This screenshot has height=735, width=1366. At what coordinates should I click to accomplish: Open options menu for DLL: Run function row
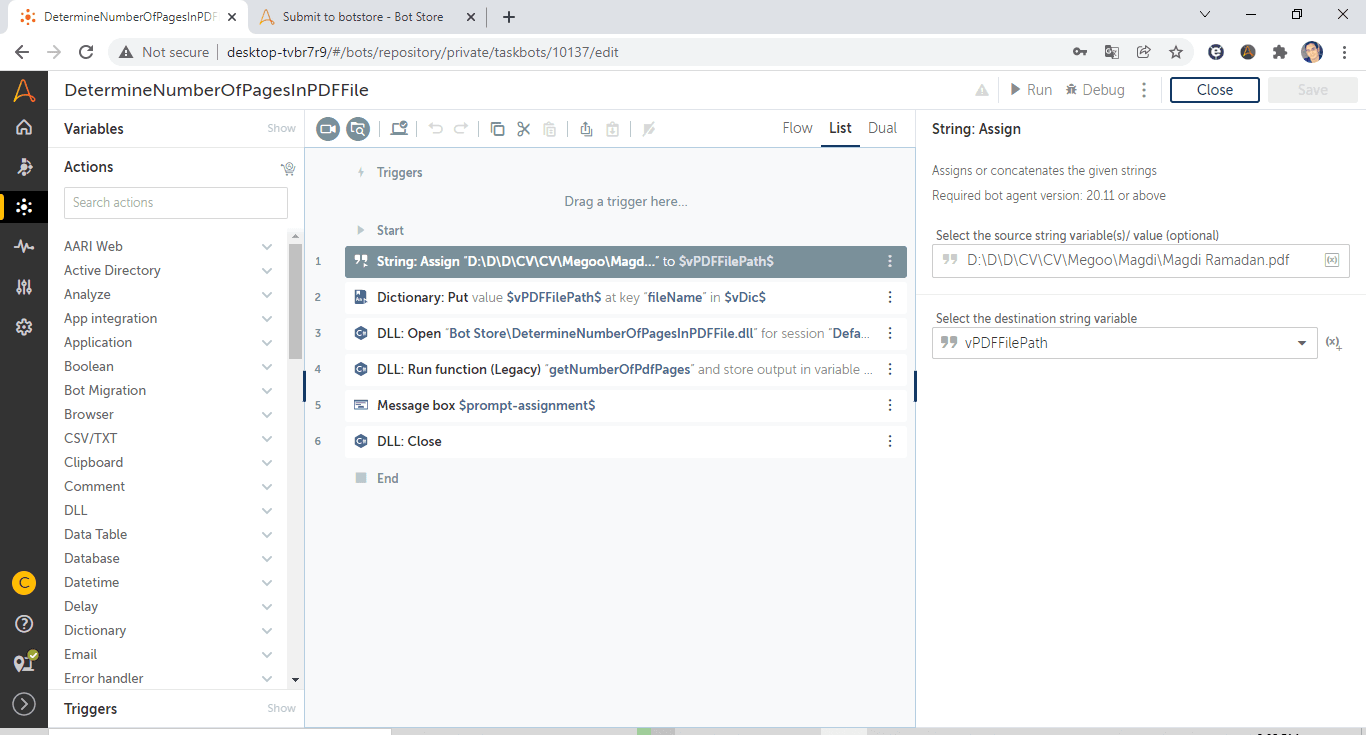890,369
